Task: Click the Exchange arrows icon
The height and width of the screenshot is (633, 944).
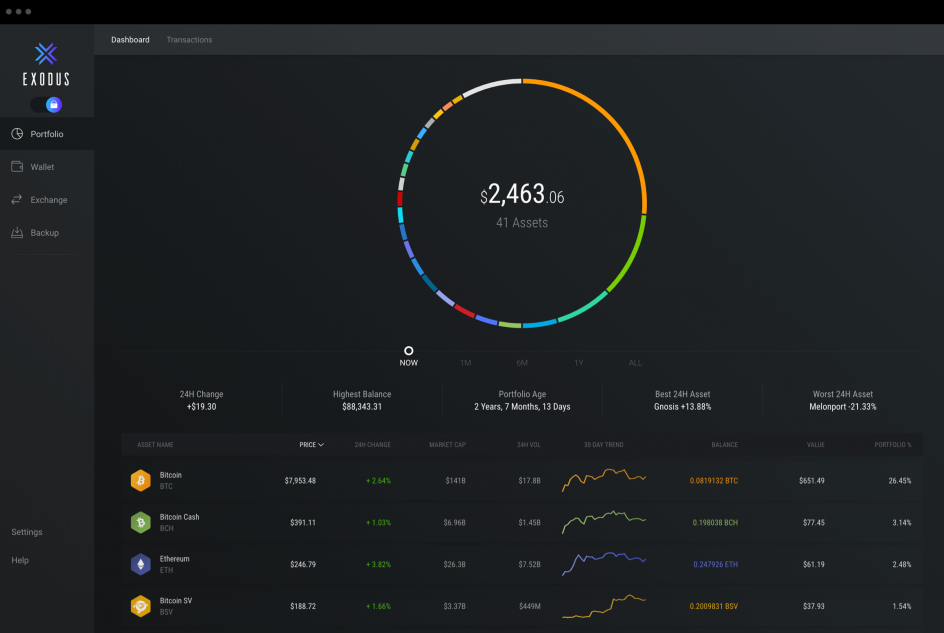Action: [17, 199]
